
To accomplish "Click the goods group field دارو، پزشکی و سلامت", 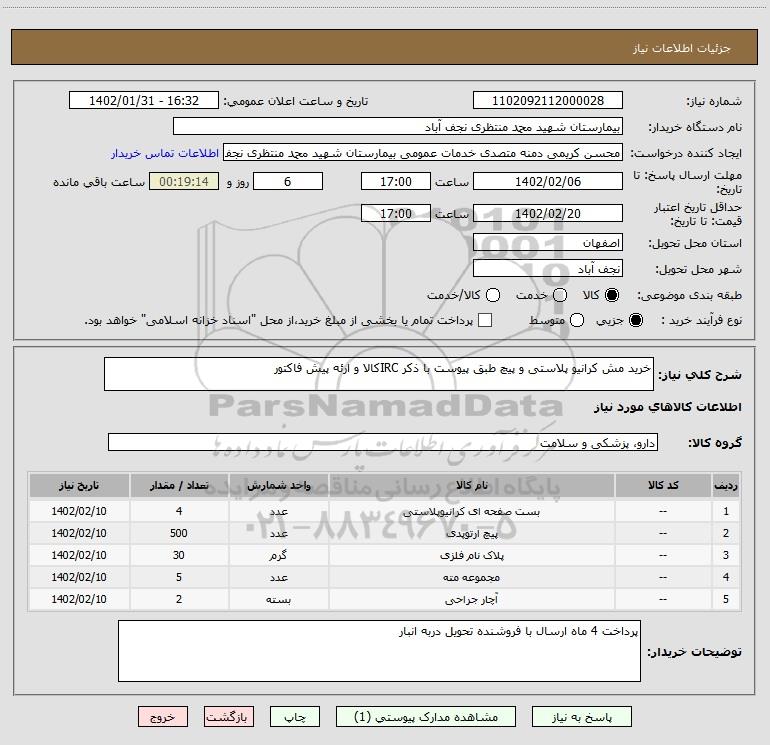I will (x=383, y=442).
